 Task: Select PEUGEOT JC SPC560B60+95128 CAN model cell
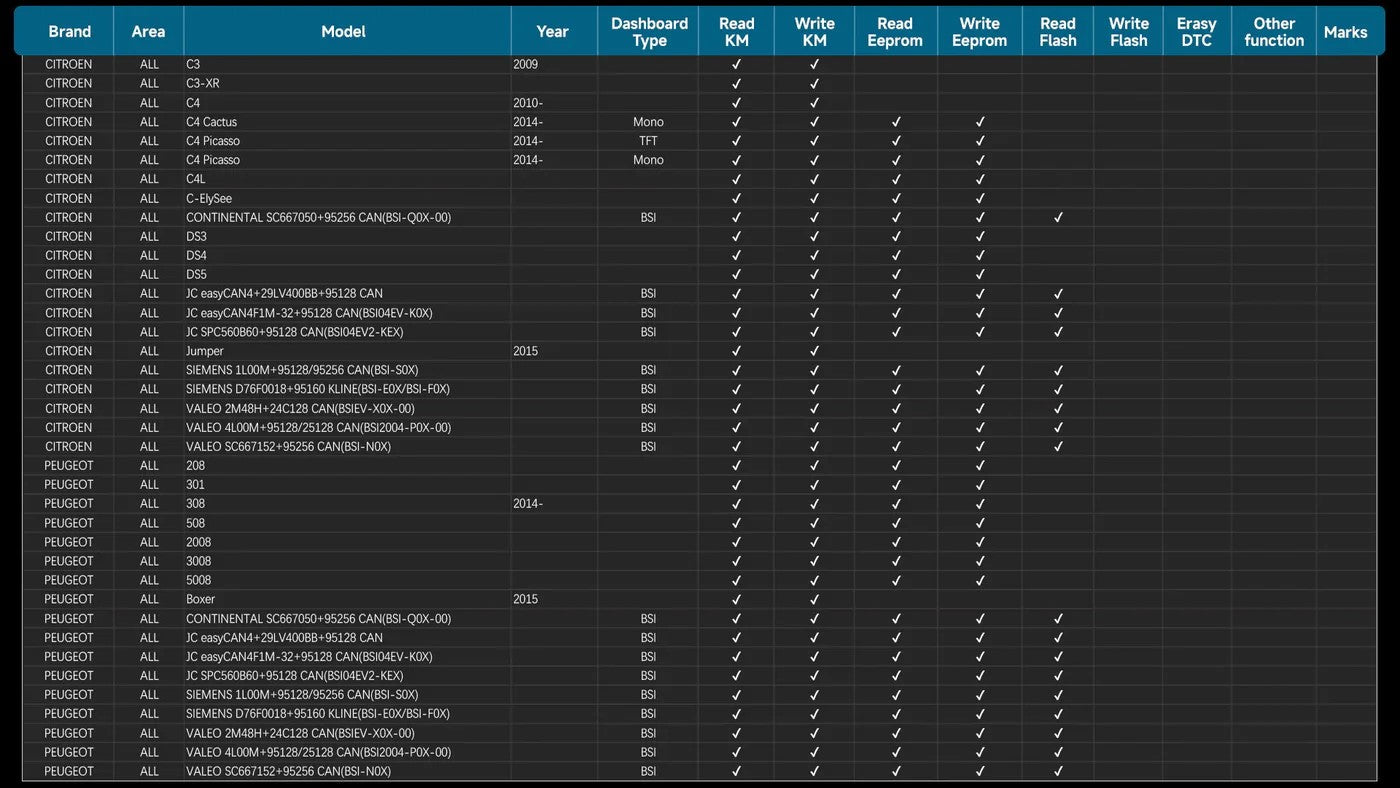(347, 676)
